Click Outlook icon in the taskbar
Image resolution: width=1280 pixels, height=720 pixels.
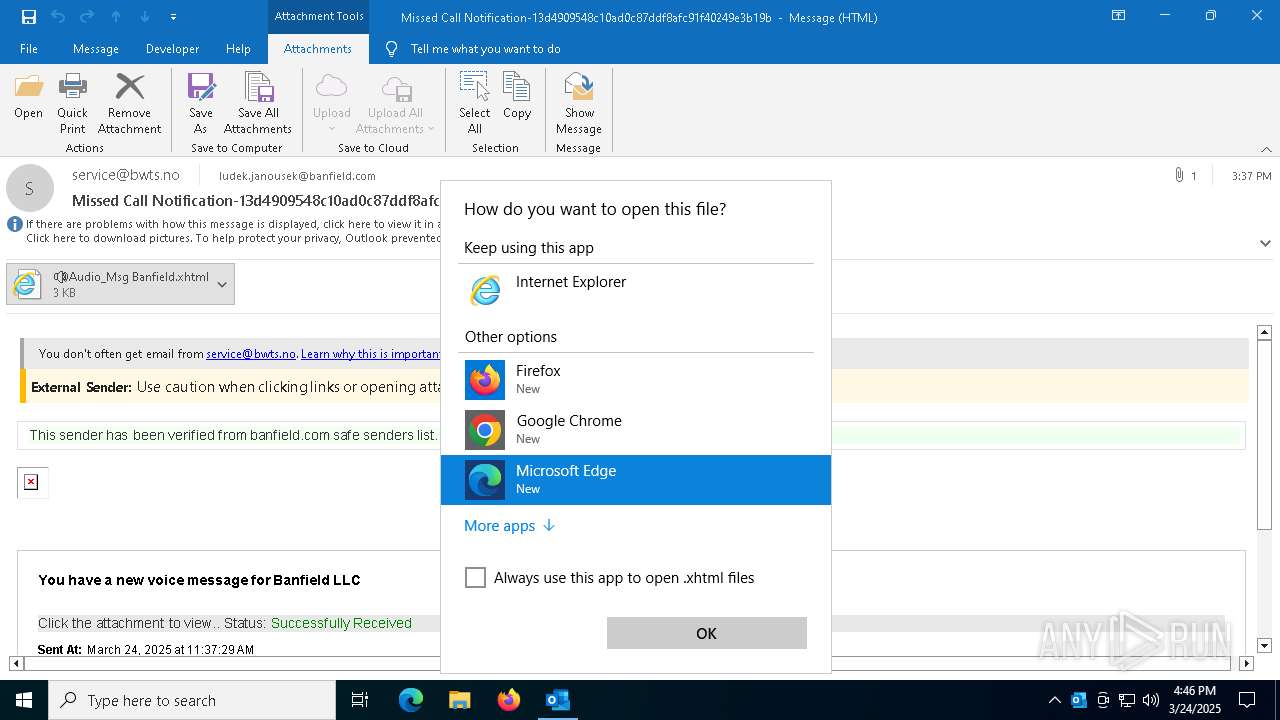[558, 700]
